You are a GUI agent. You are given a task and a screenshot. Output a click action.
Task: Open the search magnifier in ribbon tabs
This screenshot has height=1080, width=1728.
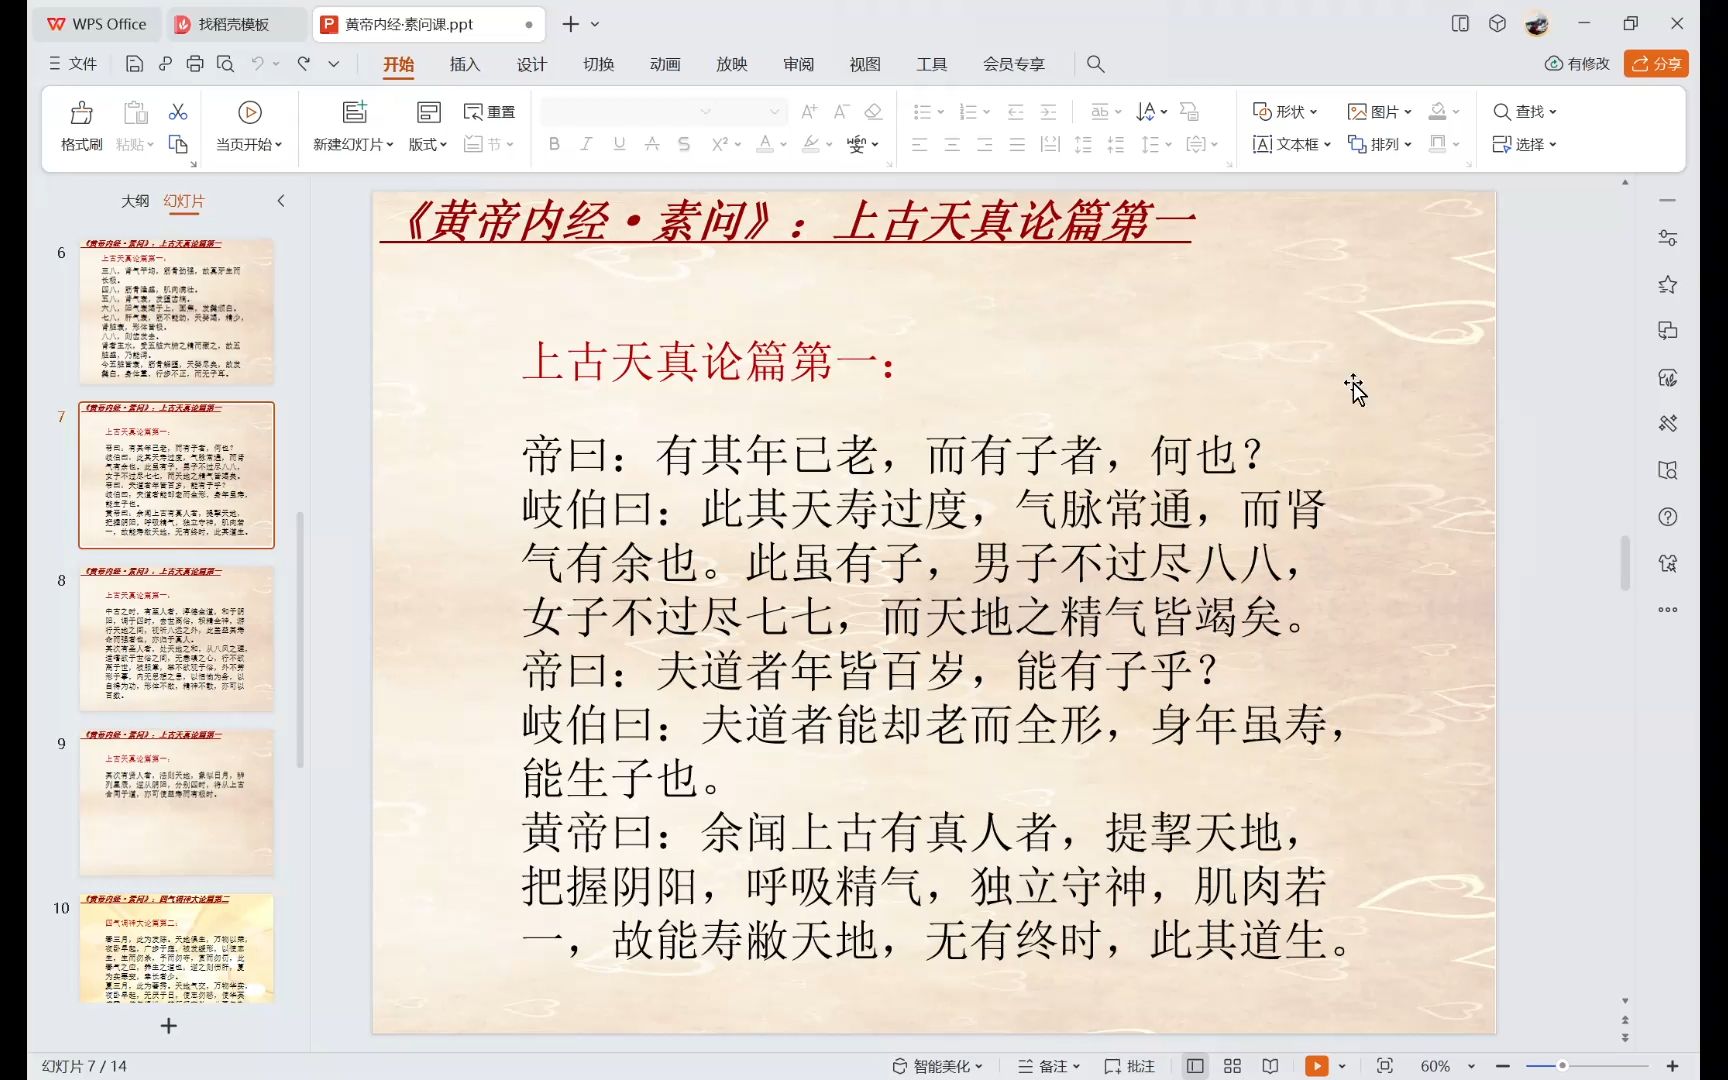tap(1096, 64)
